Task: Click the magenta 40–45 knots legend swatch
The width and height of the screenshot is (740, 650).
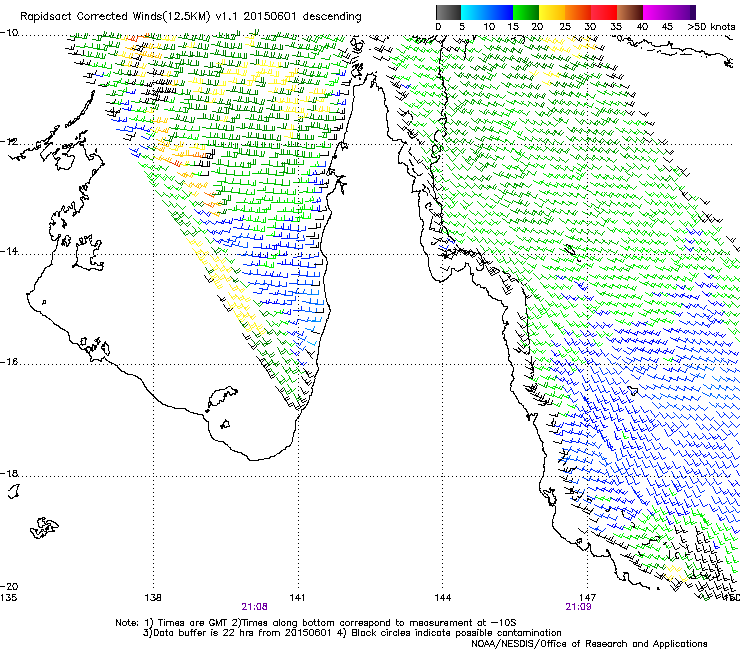Action: click(x=656, y=12)
